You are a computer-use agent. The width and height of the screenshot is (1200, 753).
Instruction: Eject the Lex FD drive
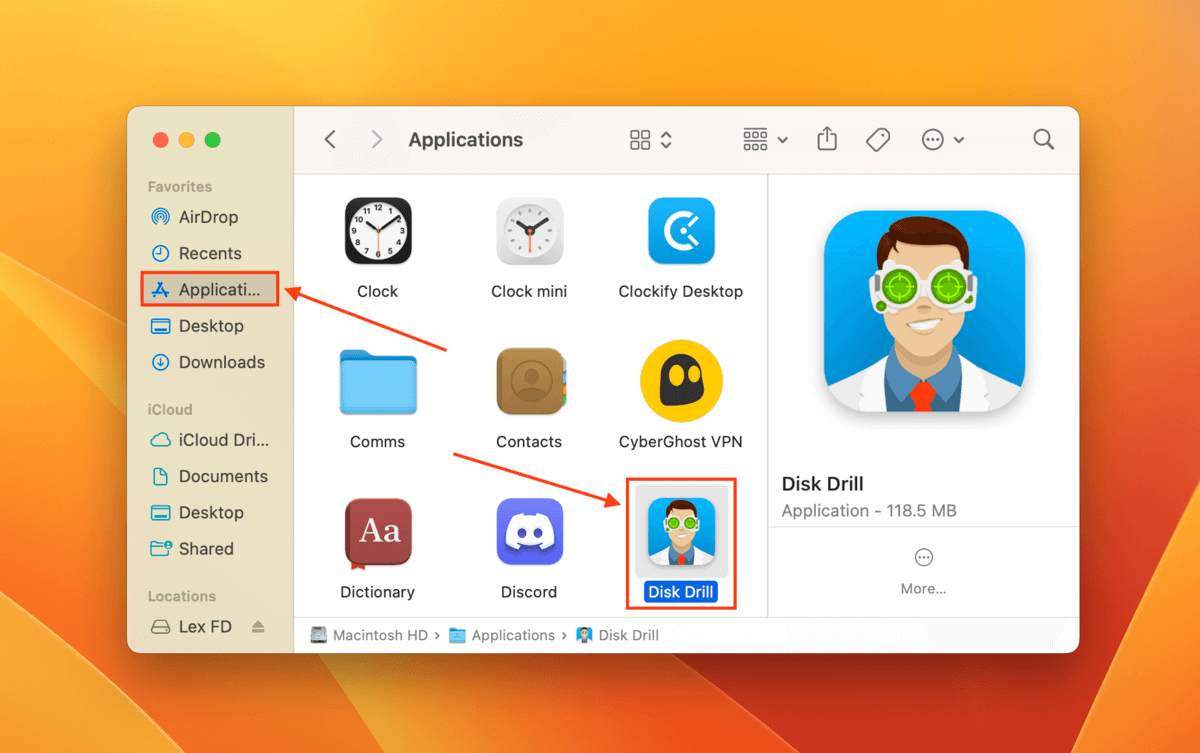tap(258, 627)
